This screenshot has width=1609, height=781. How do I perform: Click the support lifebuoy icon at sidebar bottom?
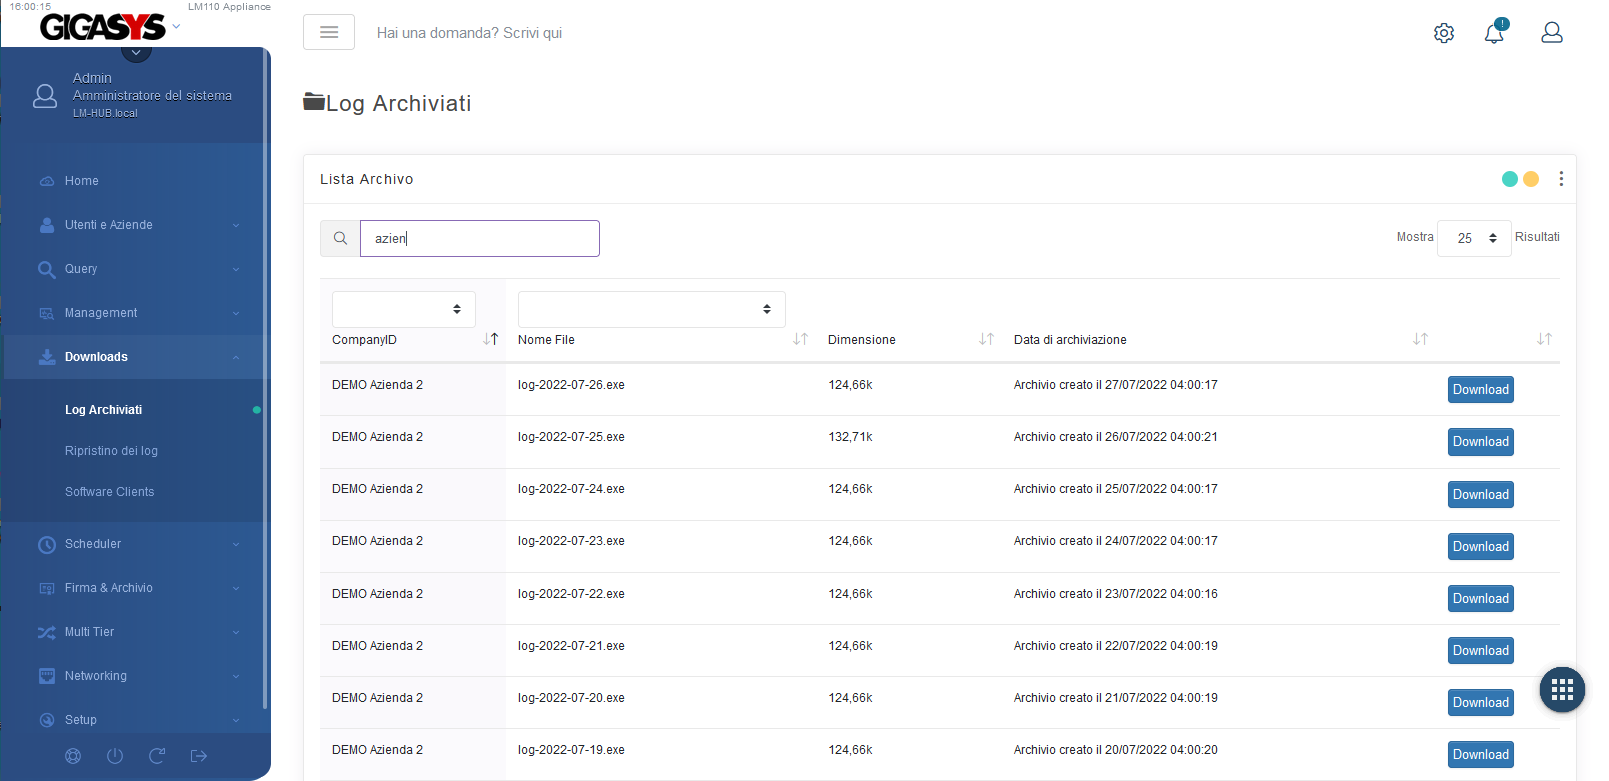pyautogui.click(x=73, y=756)
